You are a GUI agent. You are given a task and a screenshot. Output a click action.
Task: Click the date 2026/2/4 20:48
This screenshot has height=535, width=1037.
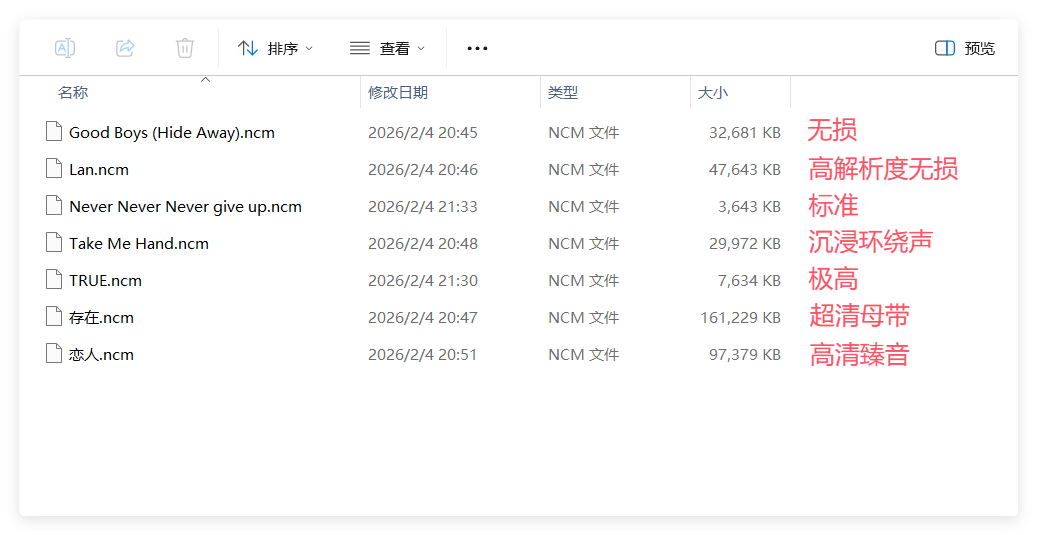tap(423, 243)
